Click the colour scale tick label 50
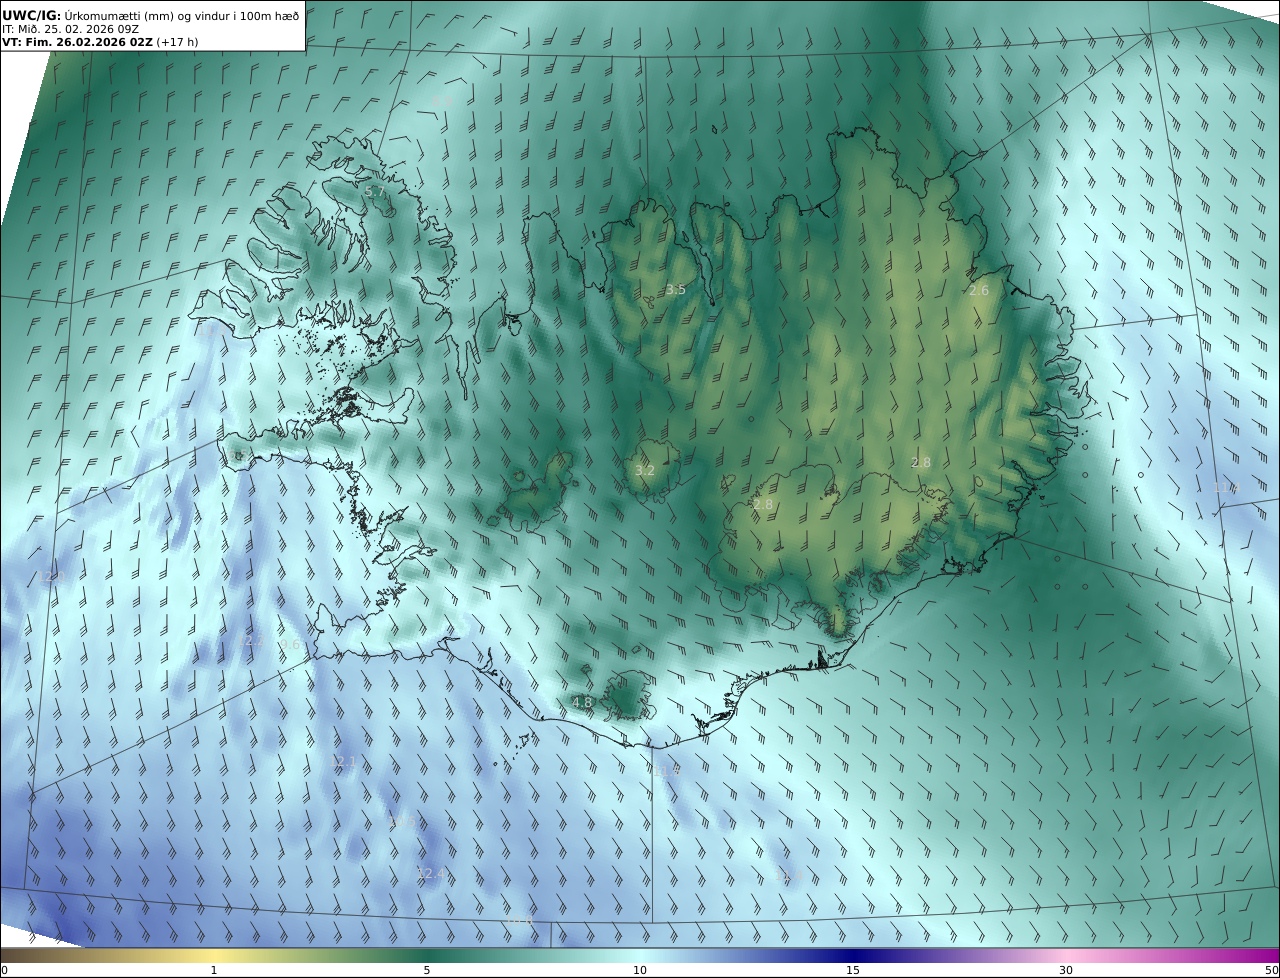The width and height of the screenshot is (1280, 978). (x=1272, y=970)
